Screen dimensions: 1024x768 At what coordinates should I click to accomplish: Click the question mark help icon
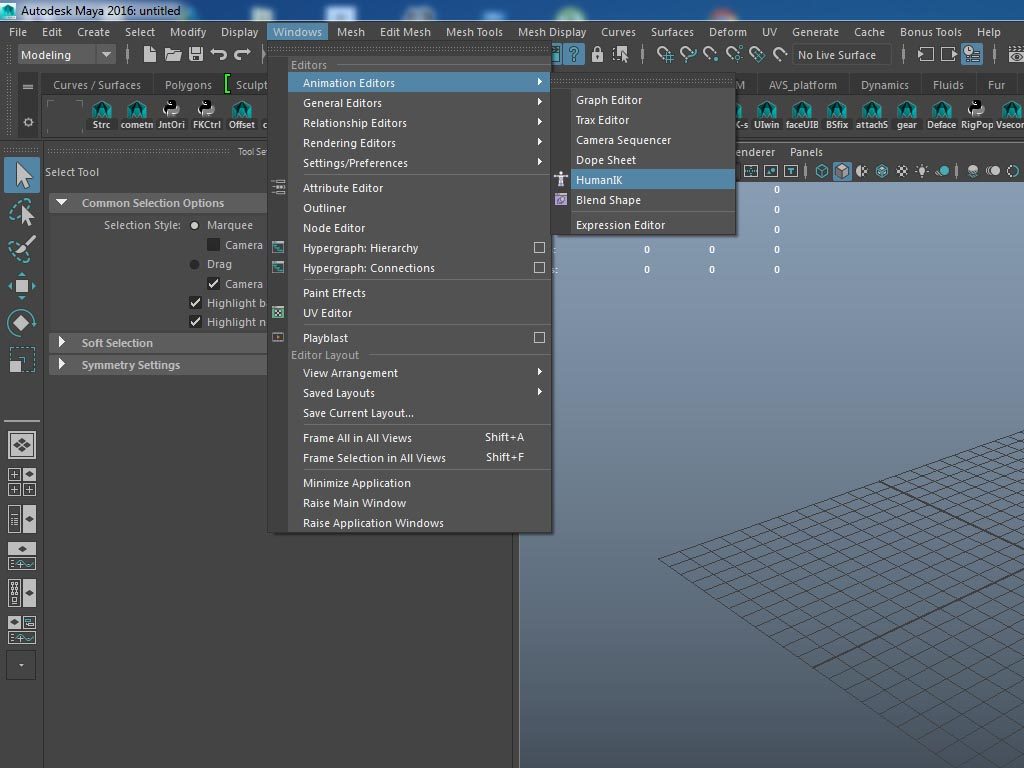click(573, 54)
